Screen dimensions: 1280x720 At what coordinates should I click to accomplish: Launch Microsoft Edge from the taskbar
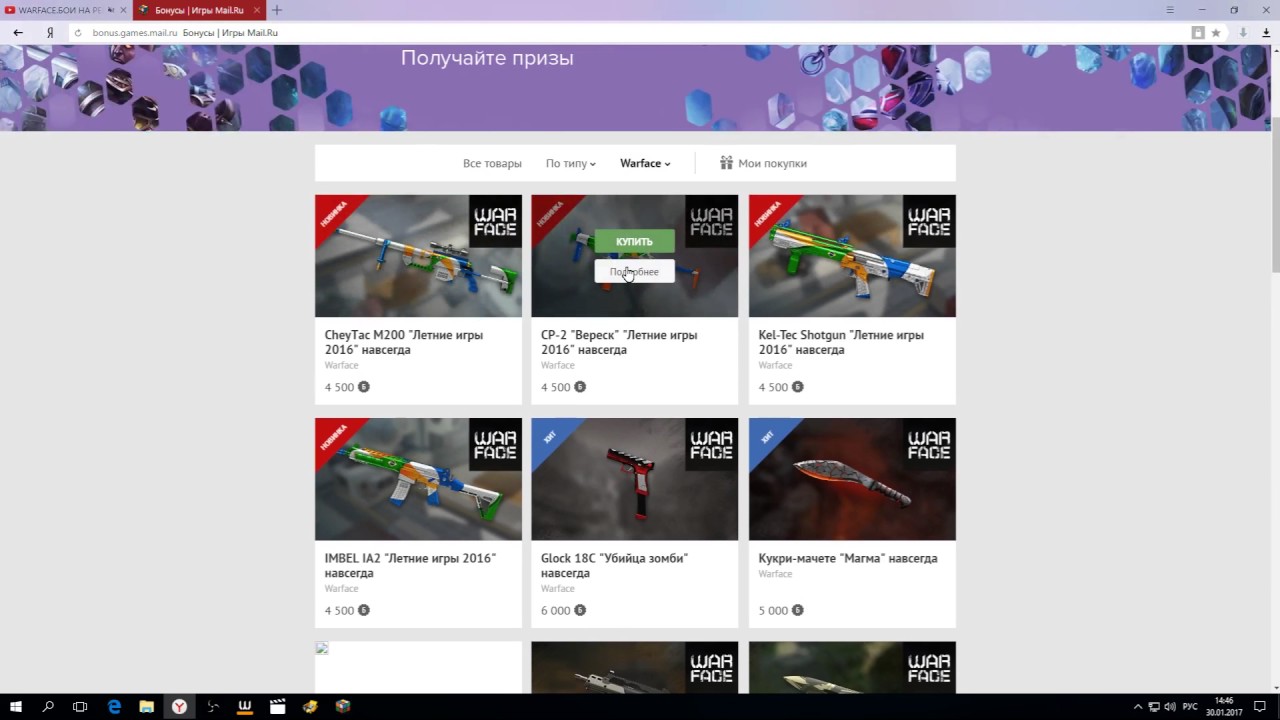tap(114, 706)
